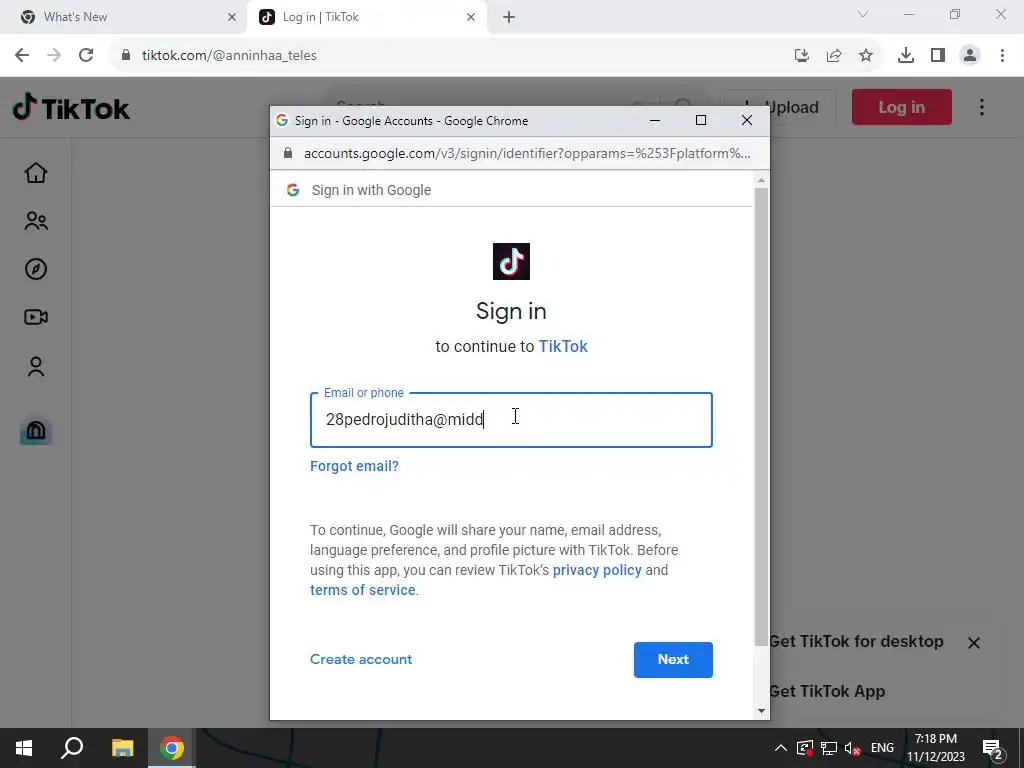Click the TikTok logo in the page header
Viewport: 1024px width, 768px height.
coord(71,108)
